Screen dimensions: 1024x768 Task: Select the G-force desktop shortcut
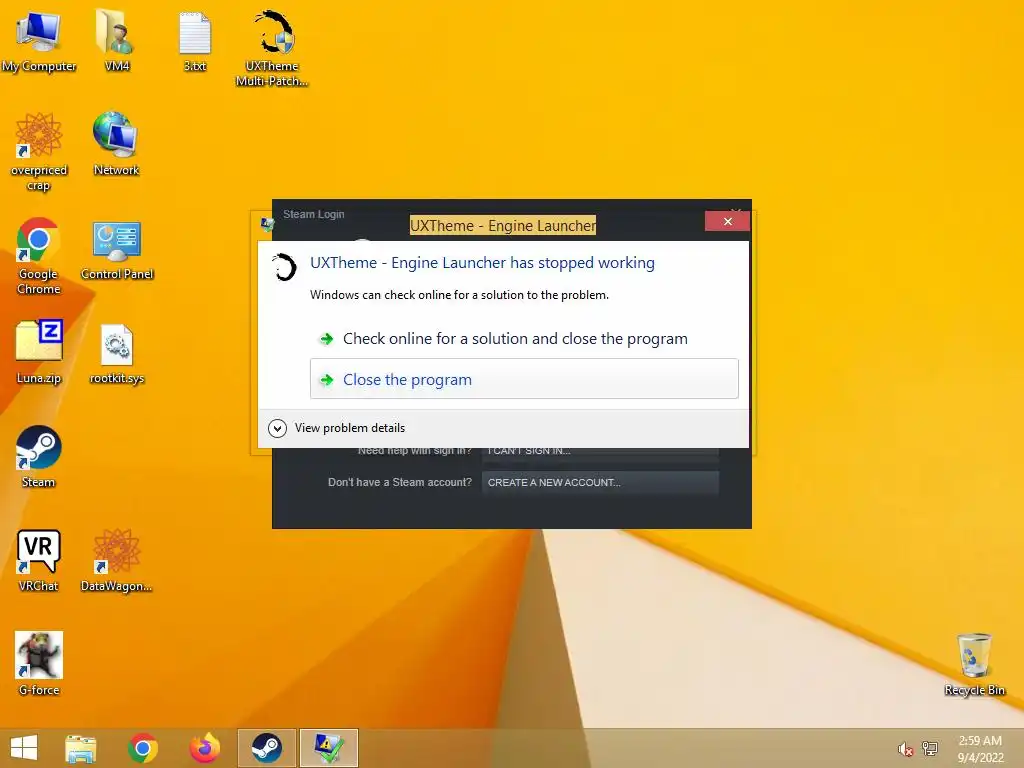(39, 664)
